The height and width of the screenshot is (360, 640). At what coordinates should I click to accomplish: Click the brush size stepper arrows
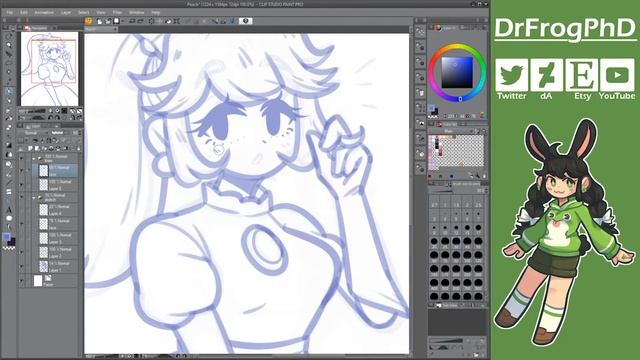point(486,191)
